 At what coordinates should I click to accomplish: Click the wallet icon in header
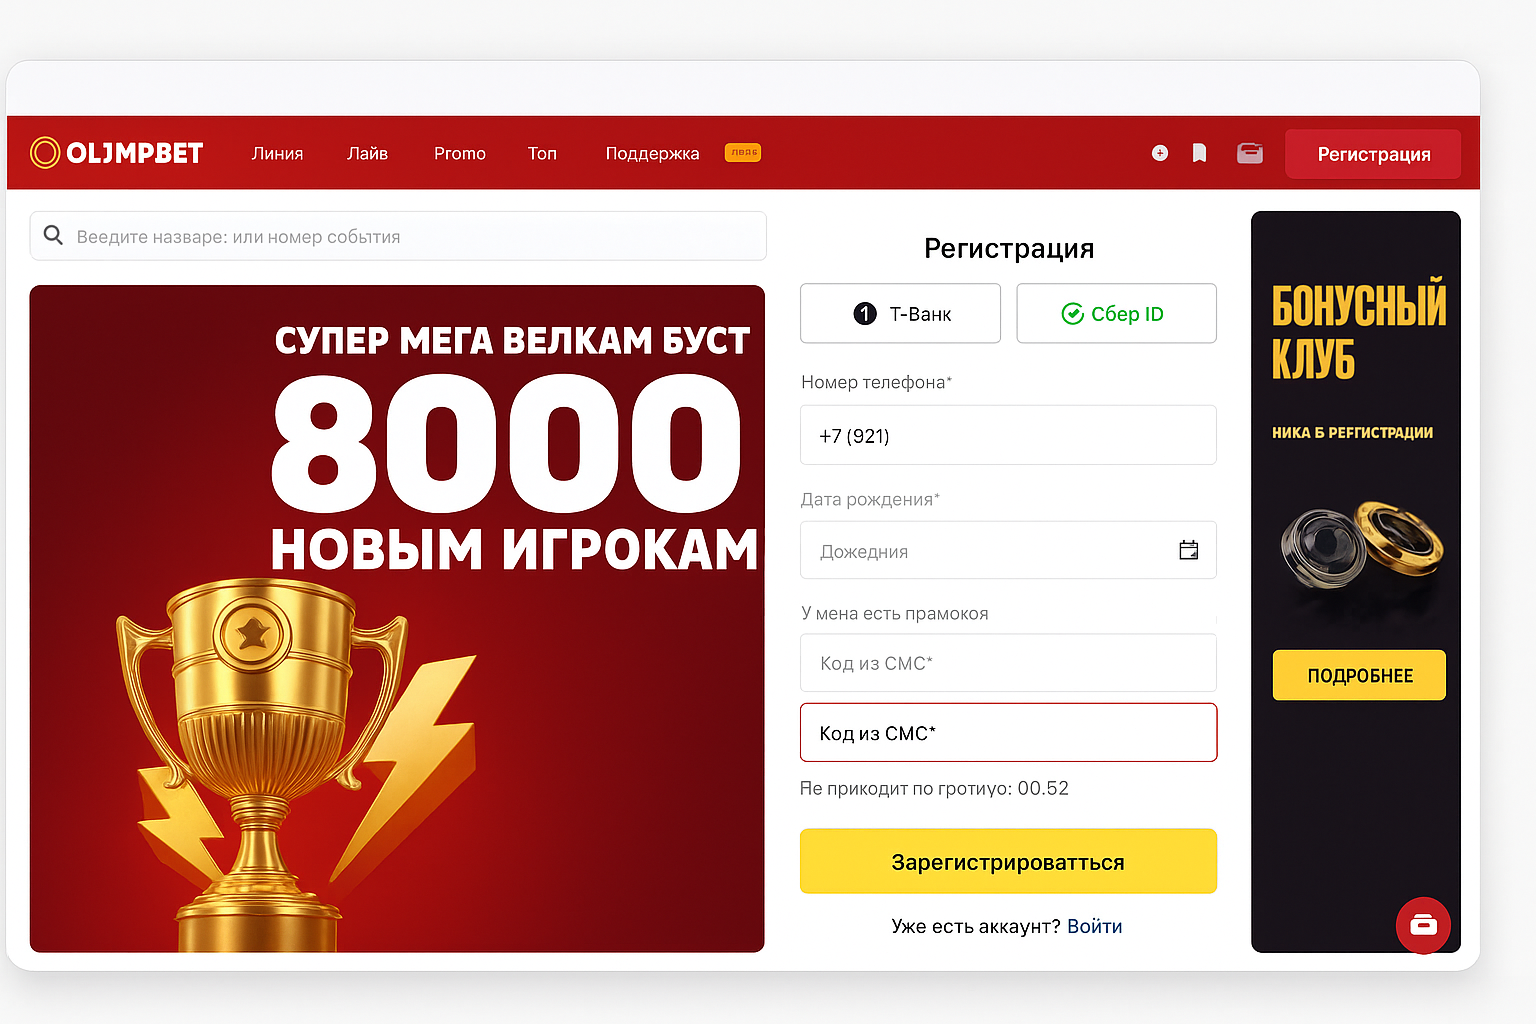pos(1249,153)
